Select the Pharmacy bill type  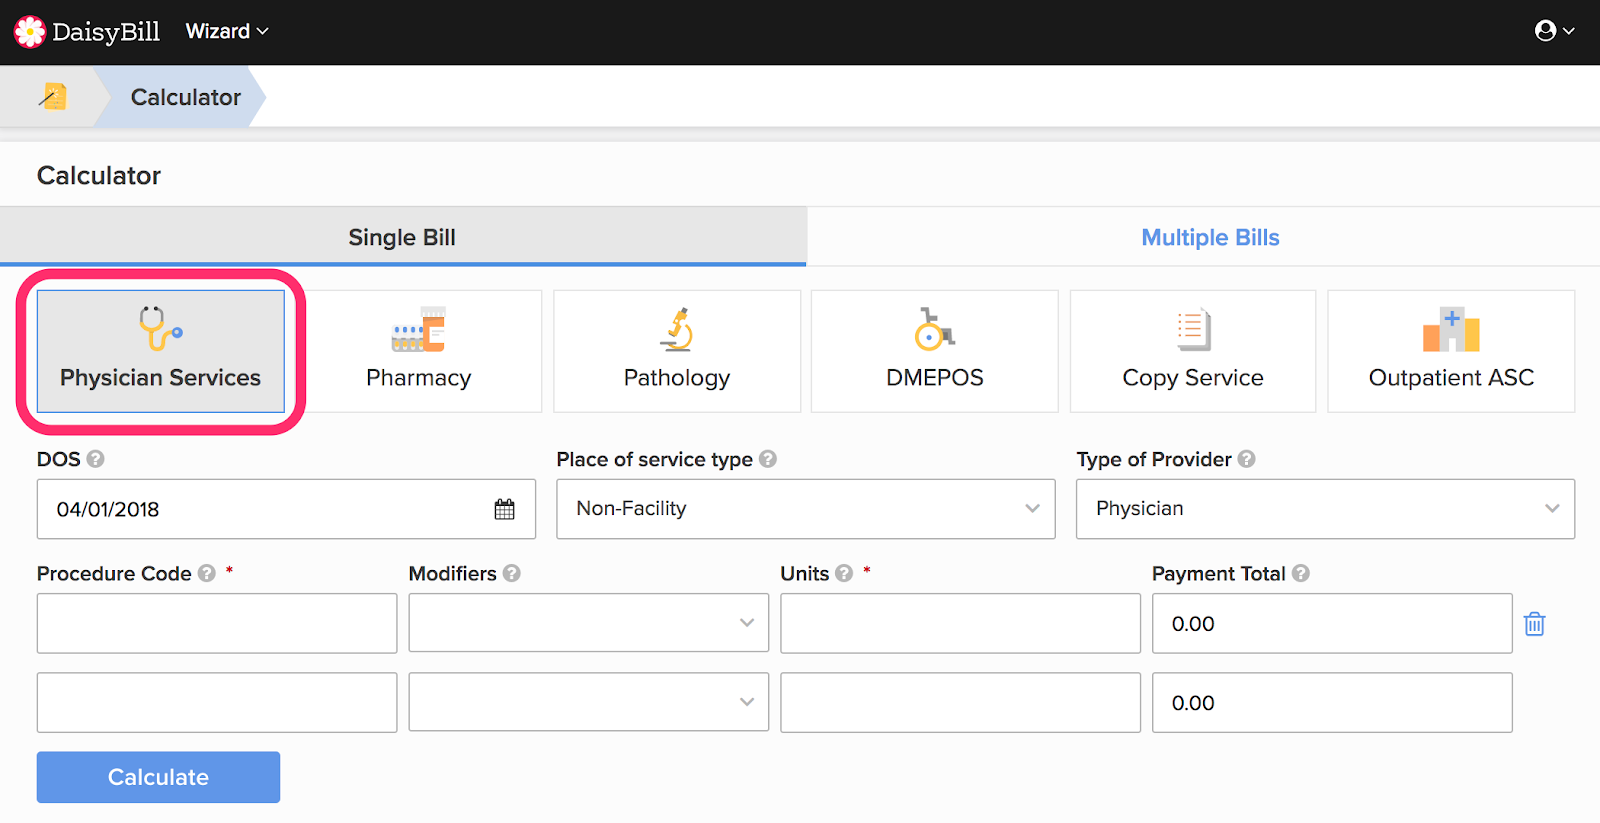point(418,351)
